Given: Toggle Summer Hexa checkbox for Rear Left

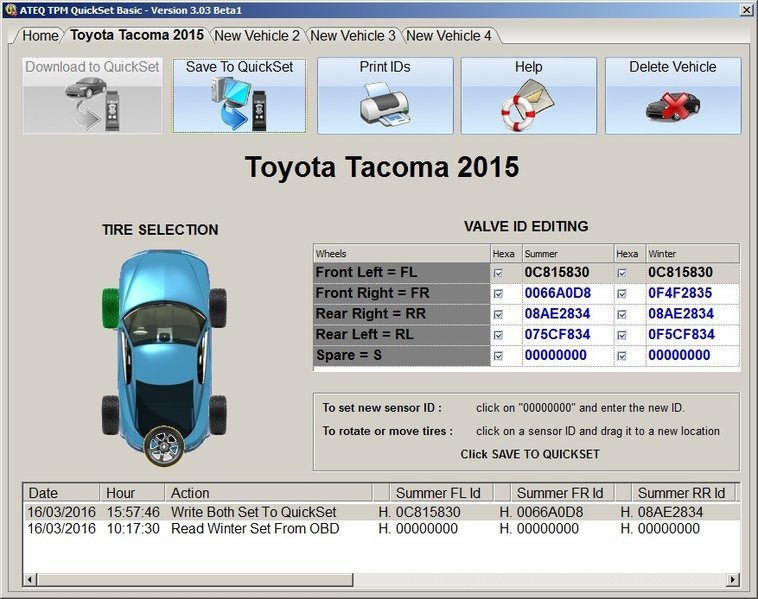Looking at the screenshot, I should (x=498, y=335).
